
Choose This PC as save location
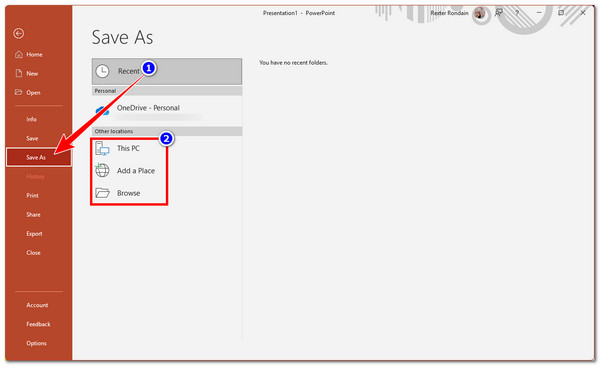(129, 148)
